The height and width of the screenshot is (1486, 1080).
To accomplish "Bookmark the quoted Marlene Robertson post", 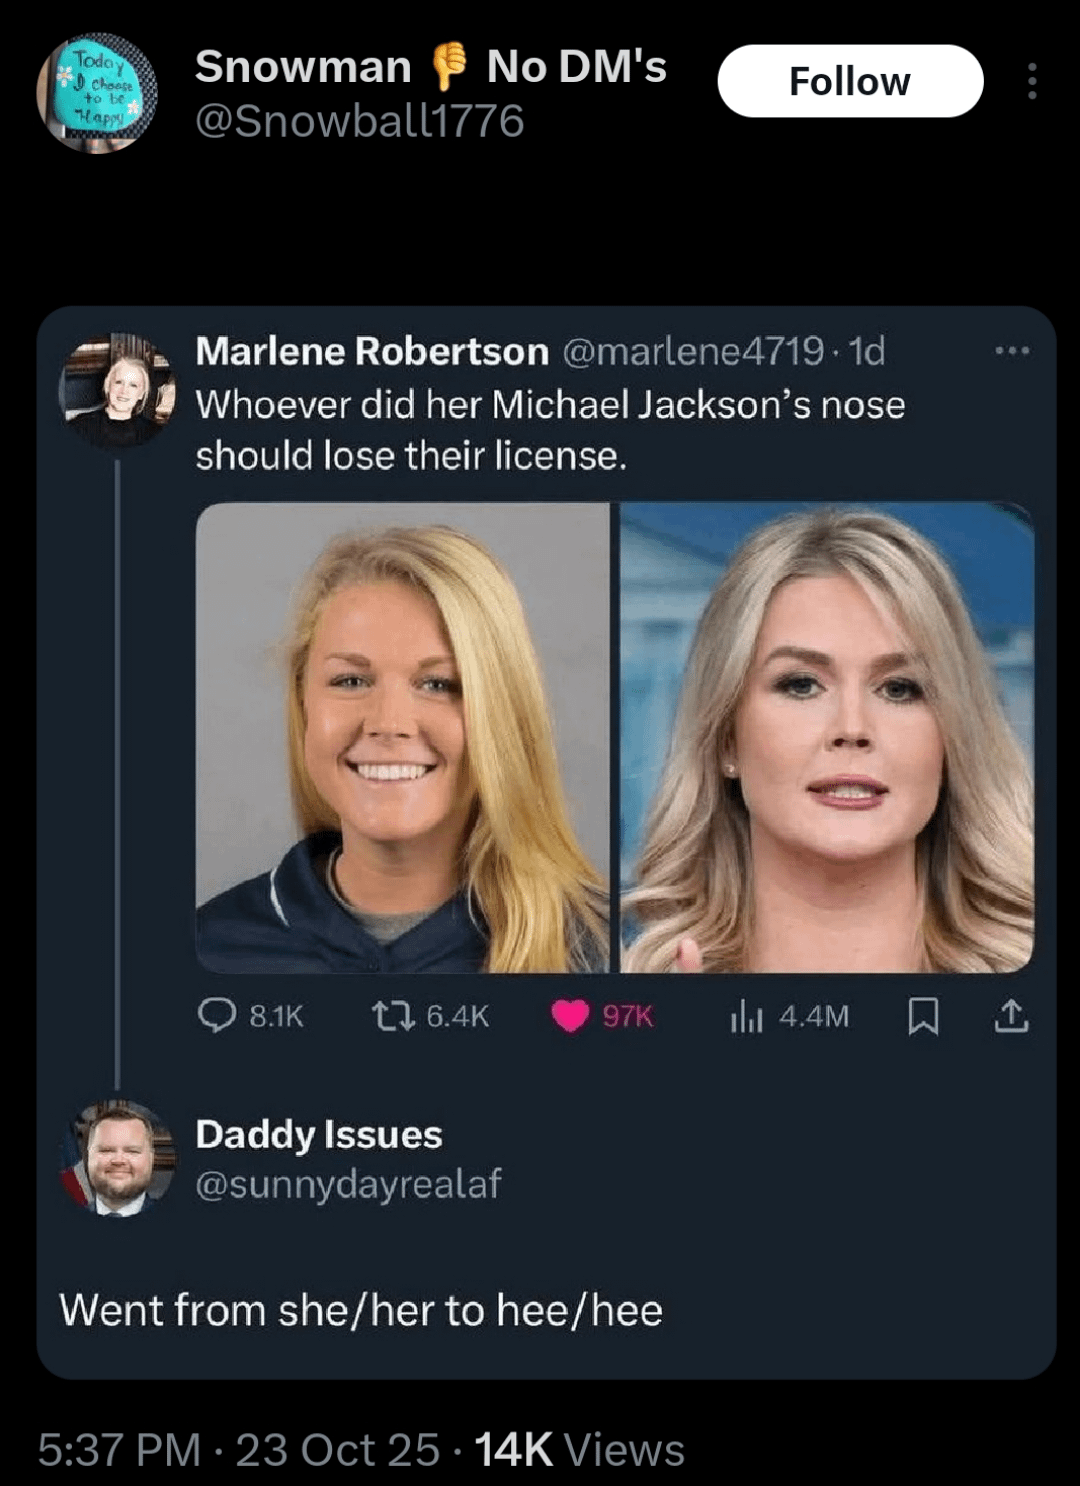I will (923, 1016).
